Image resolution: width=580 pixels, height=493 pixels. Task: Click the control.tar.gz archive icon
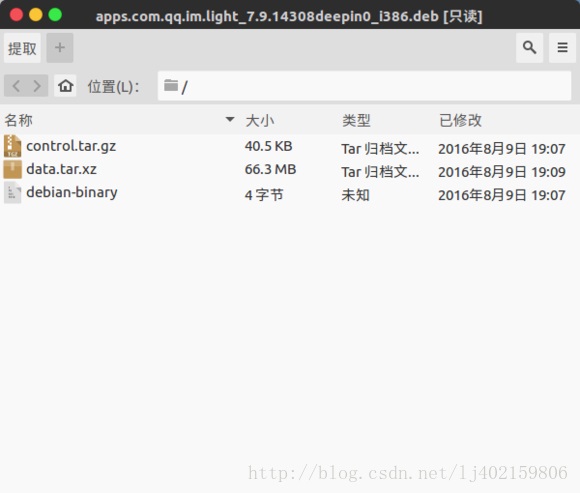[13, 146]
